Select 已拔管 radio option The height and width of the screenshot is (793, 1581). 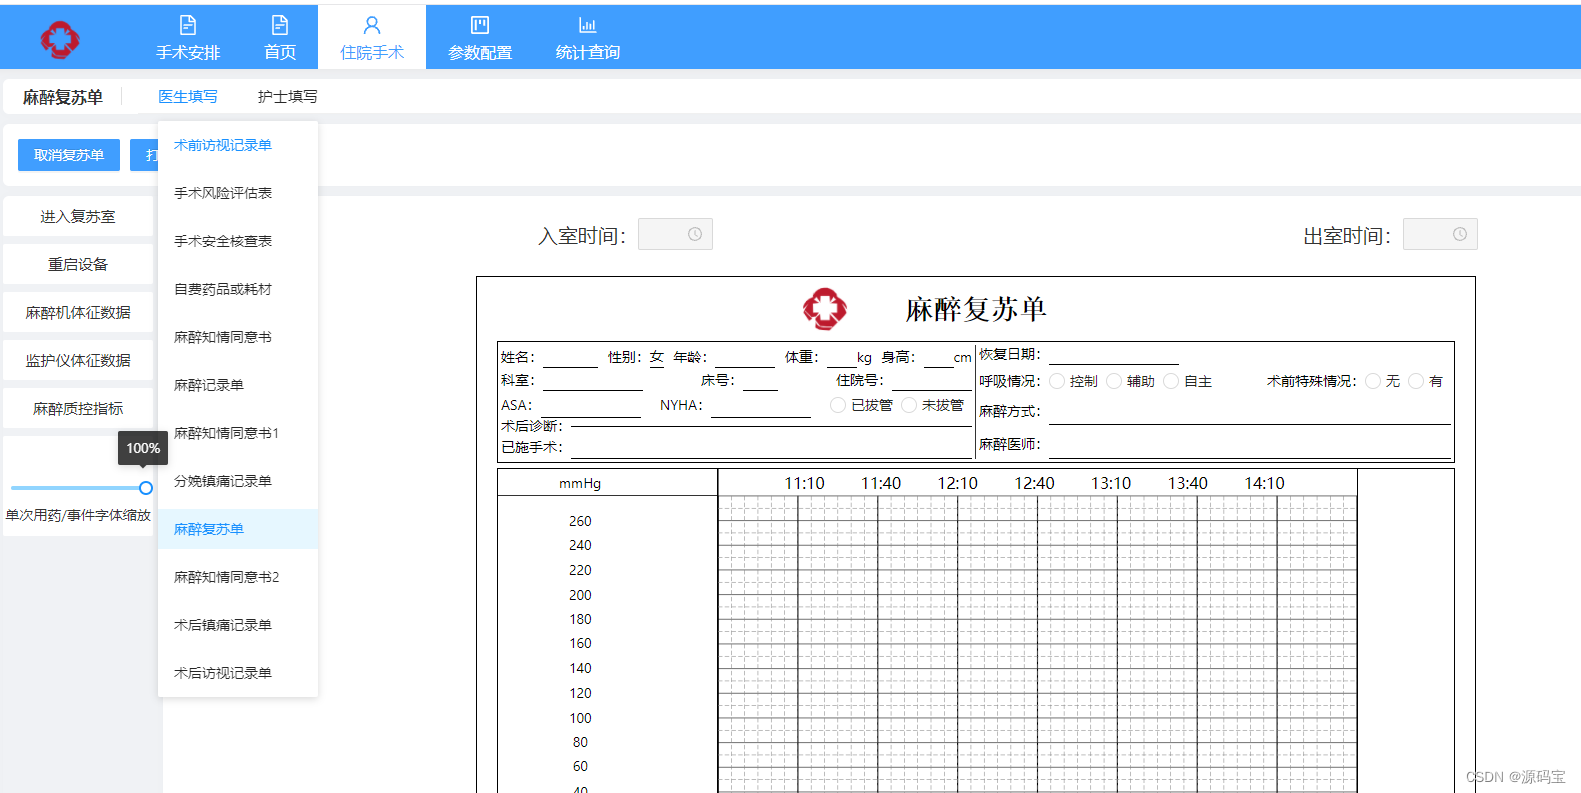[x=838, y=405]
